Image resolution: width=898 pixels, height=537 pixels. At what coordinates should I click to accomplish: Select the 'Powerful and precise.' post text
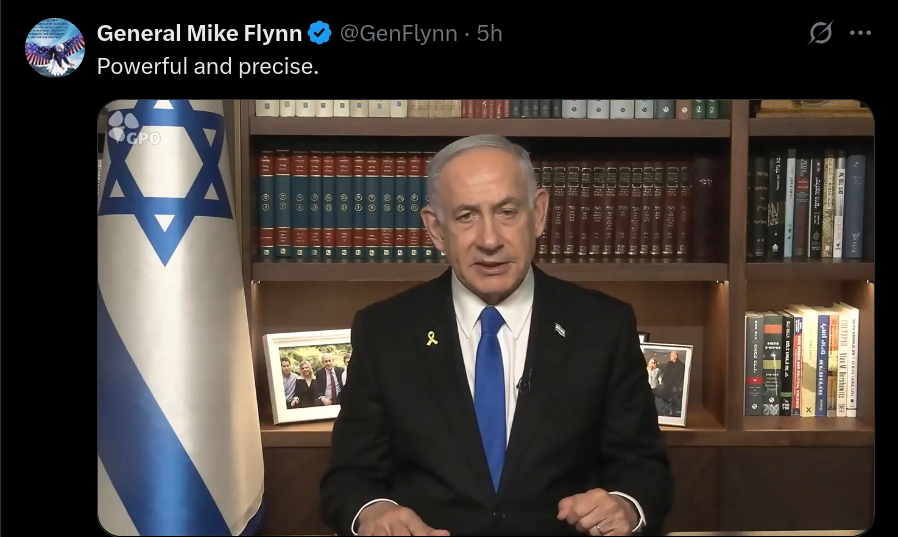click(207, 66)
